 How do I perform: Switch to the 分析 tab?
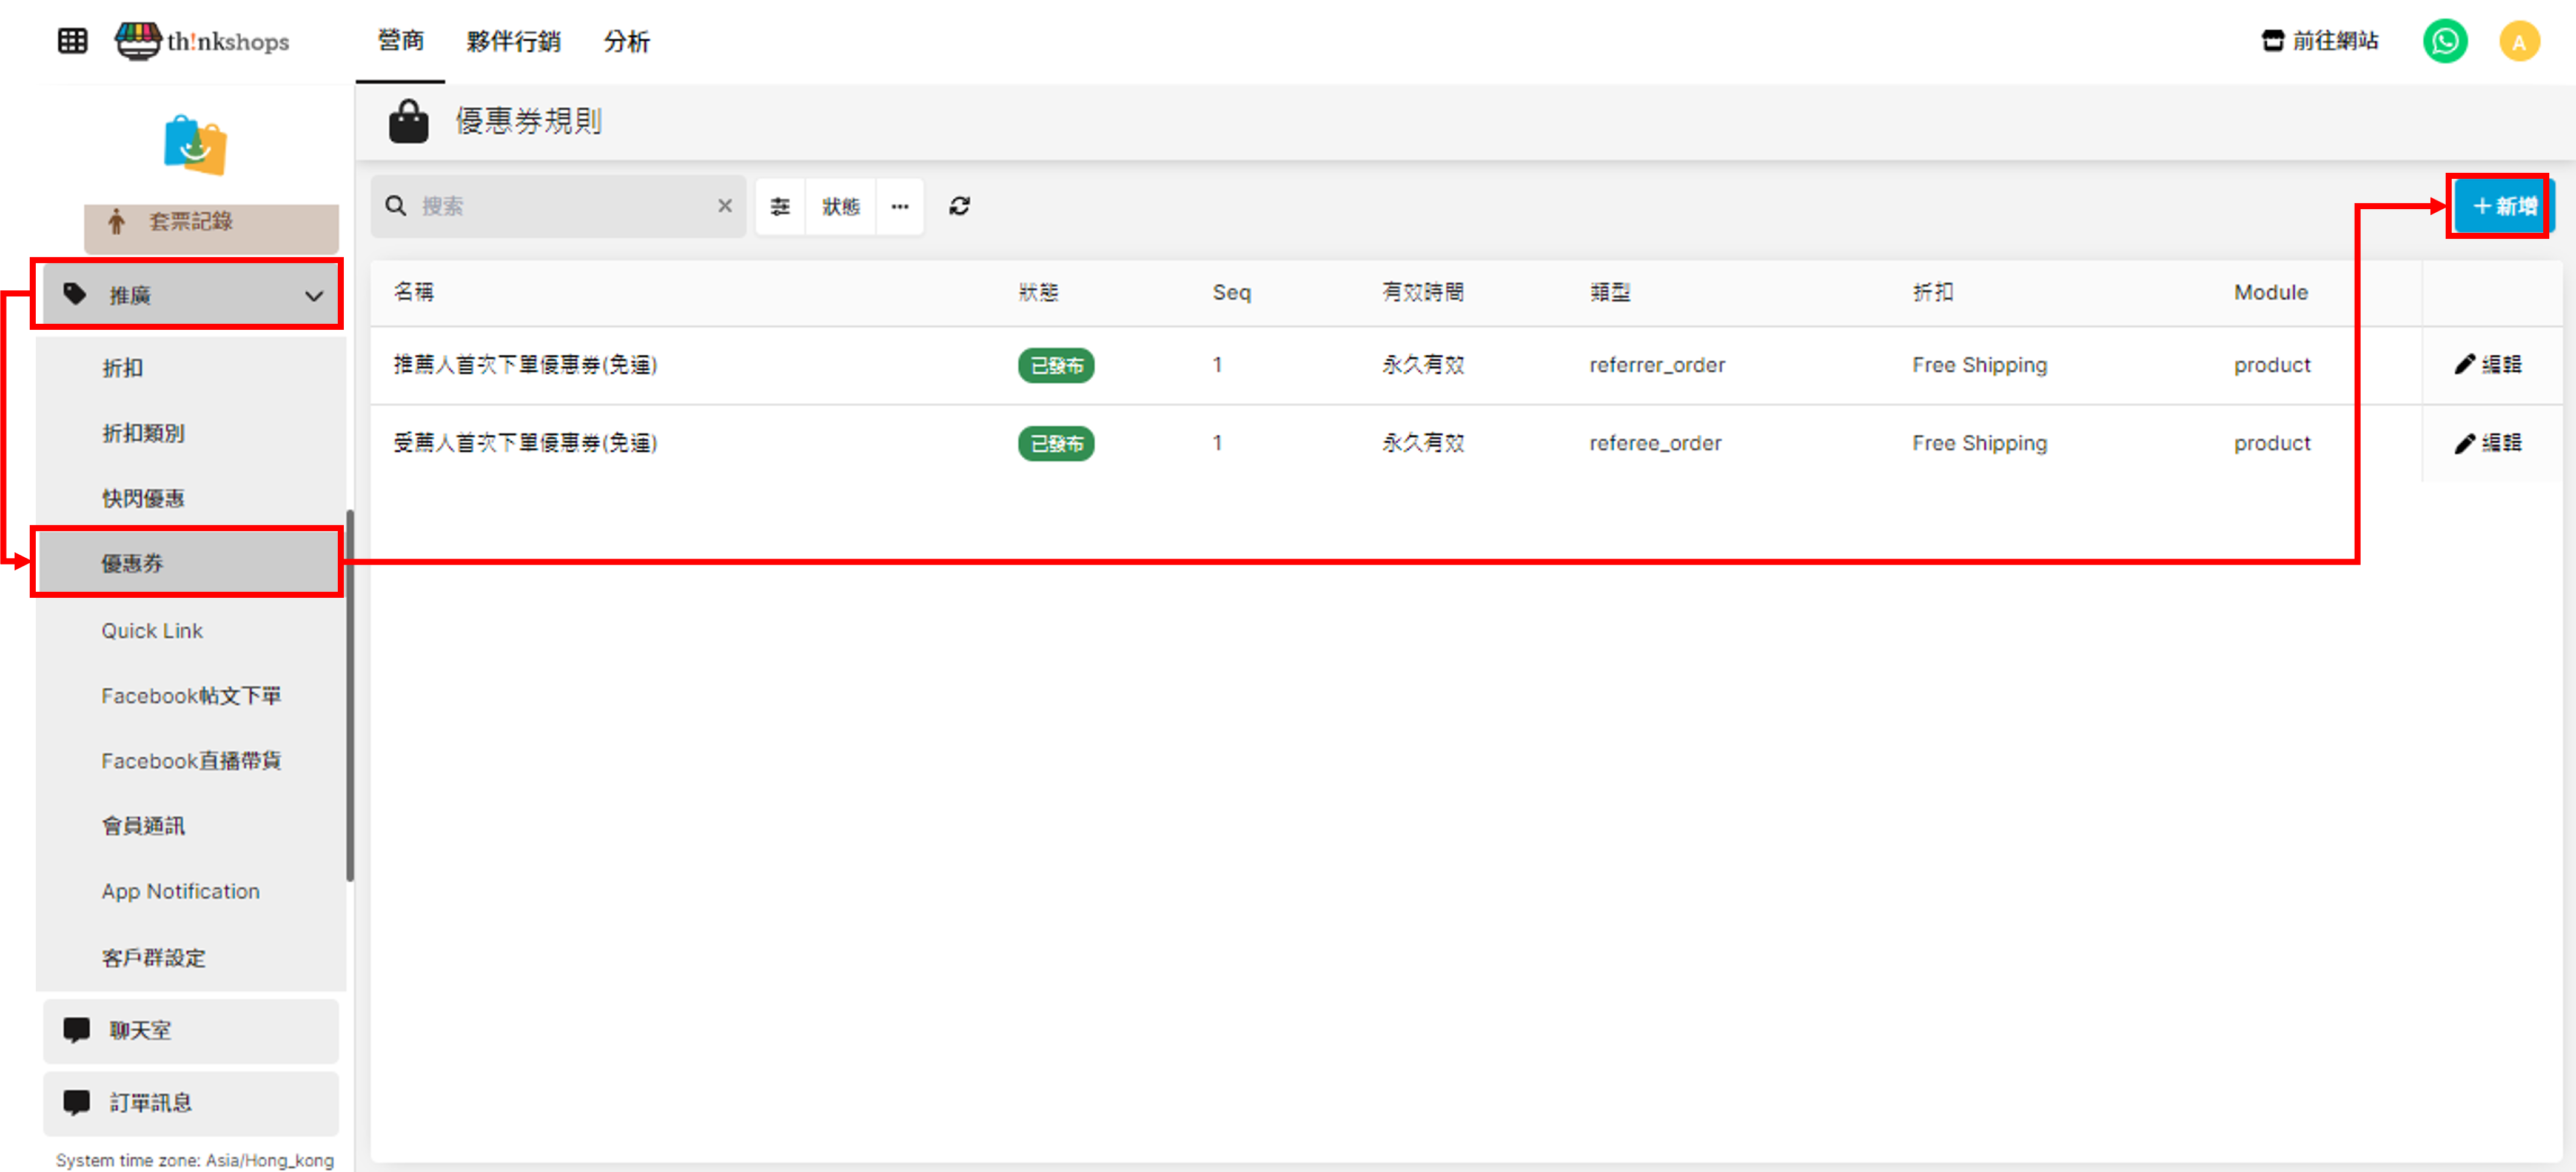coord(626,41)
